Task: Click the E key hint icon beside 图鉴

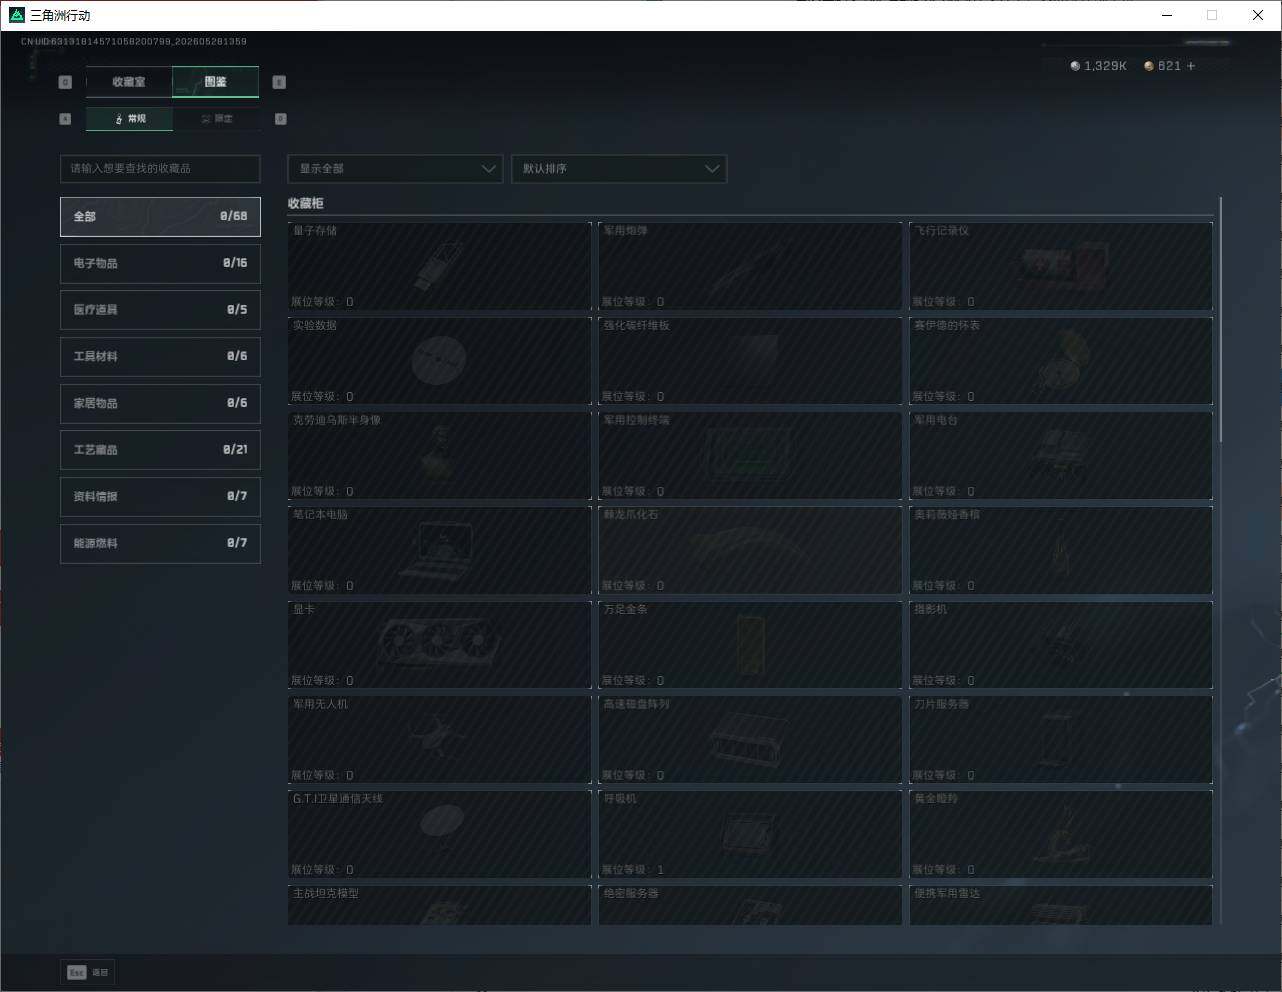Action: tap(279, 82)
